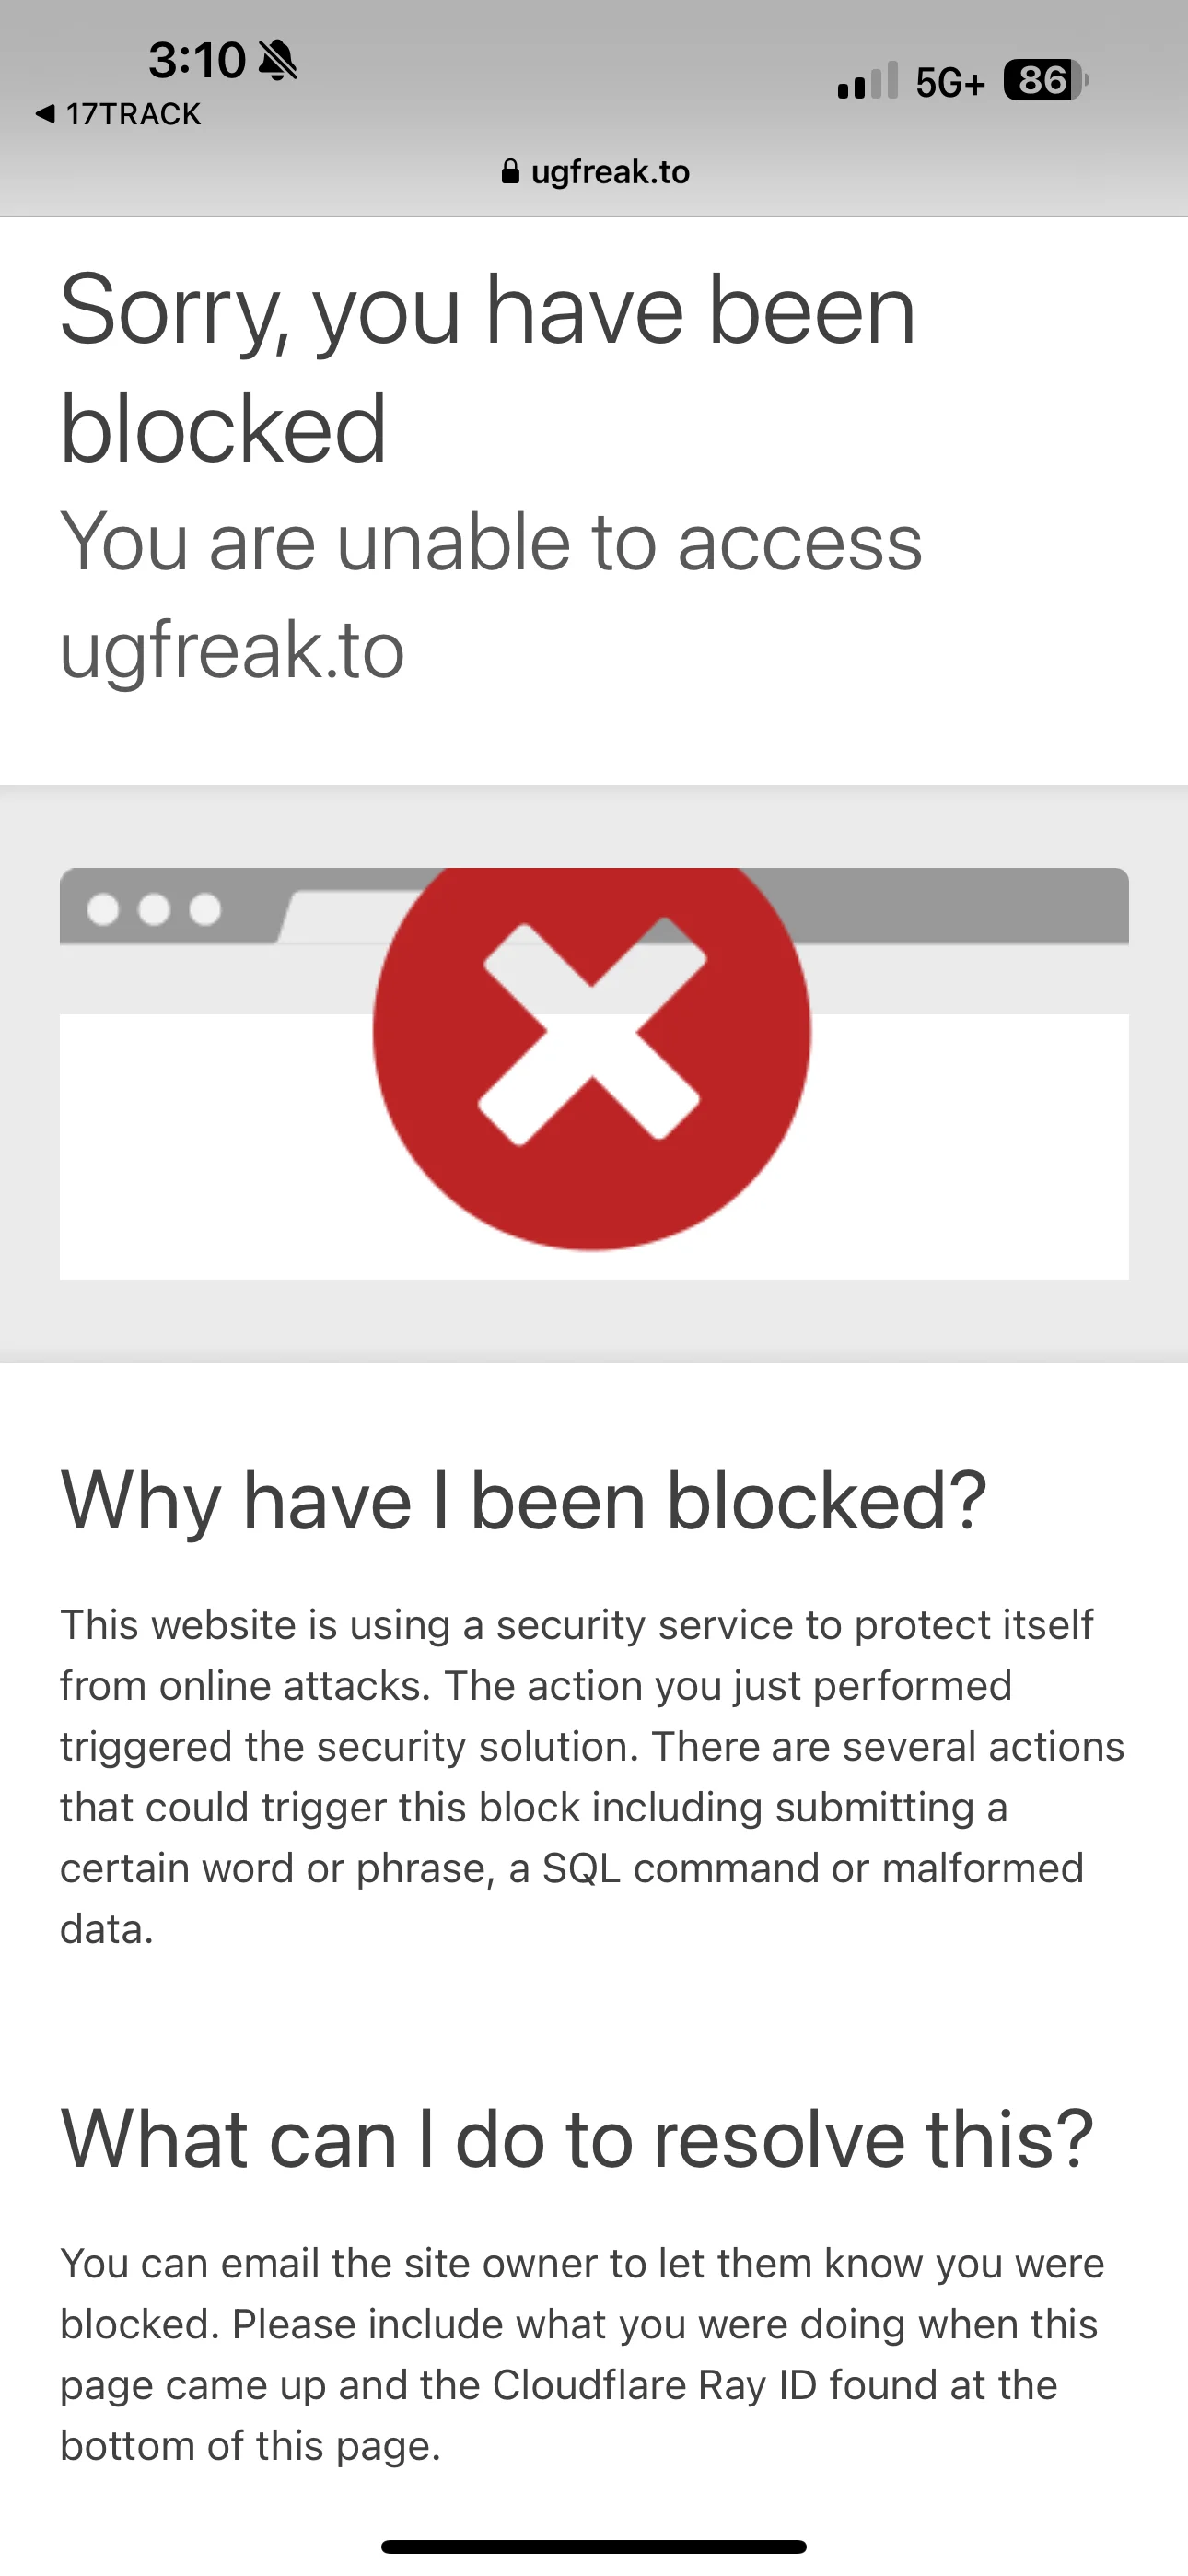Return to the 17TRACK app label

pyautogui.click(x=133, y=114)
